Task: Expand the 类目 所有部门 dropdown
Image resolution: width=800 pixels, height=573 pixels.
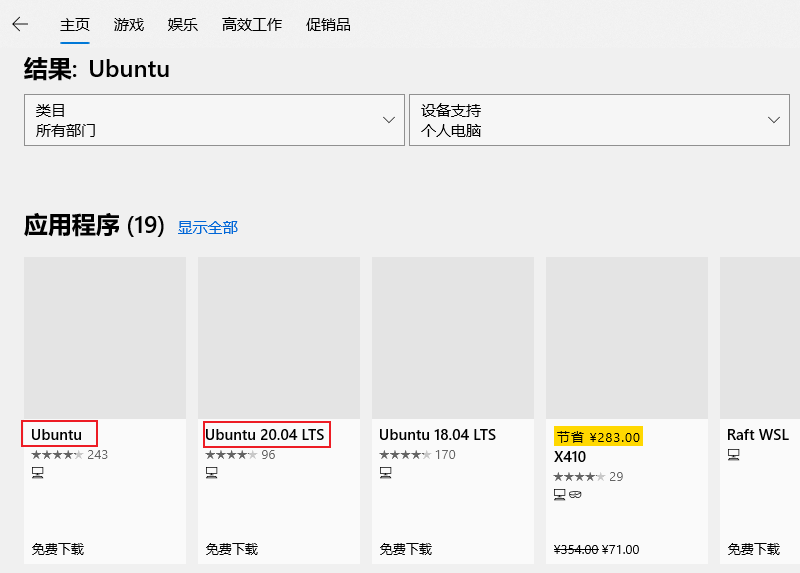Action: [214, 120]
